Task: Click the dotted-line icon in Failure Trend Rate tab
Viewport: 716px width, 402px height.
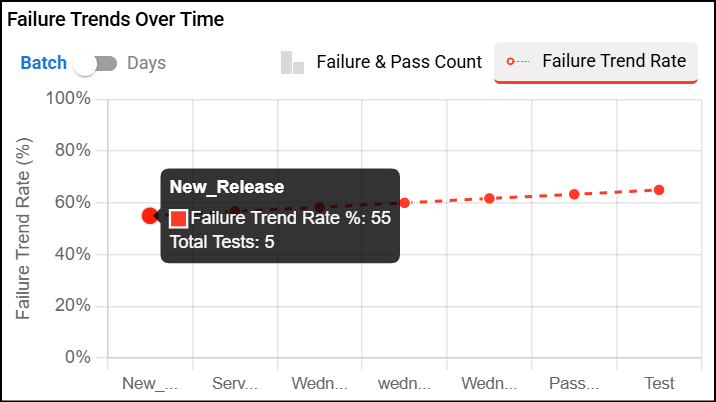Action: (x=518, y=61)
